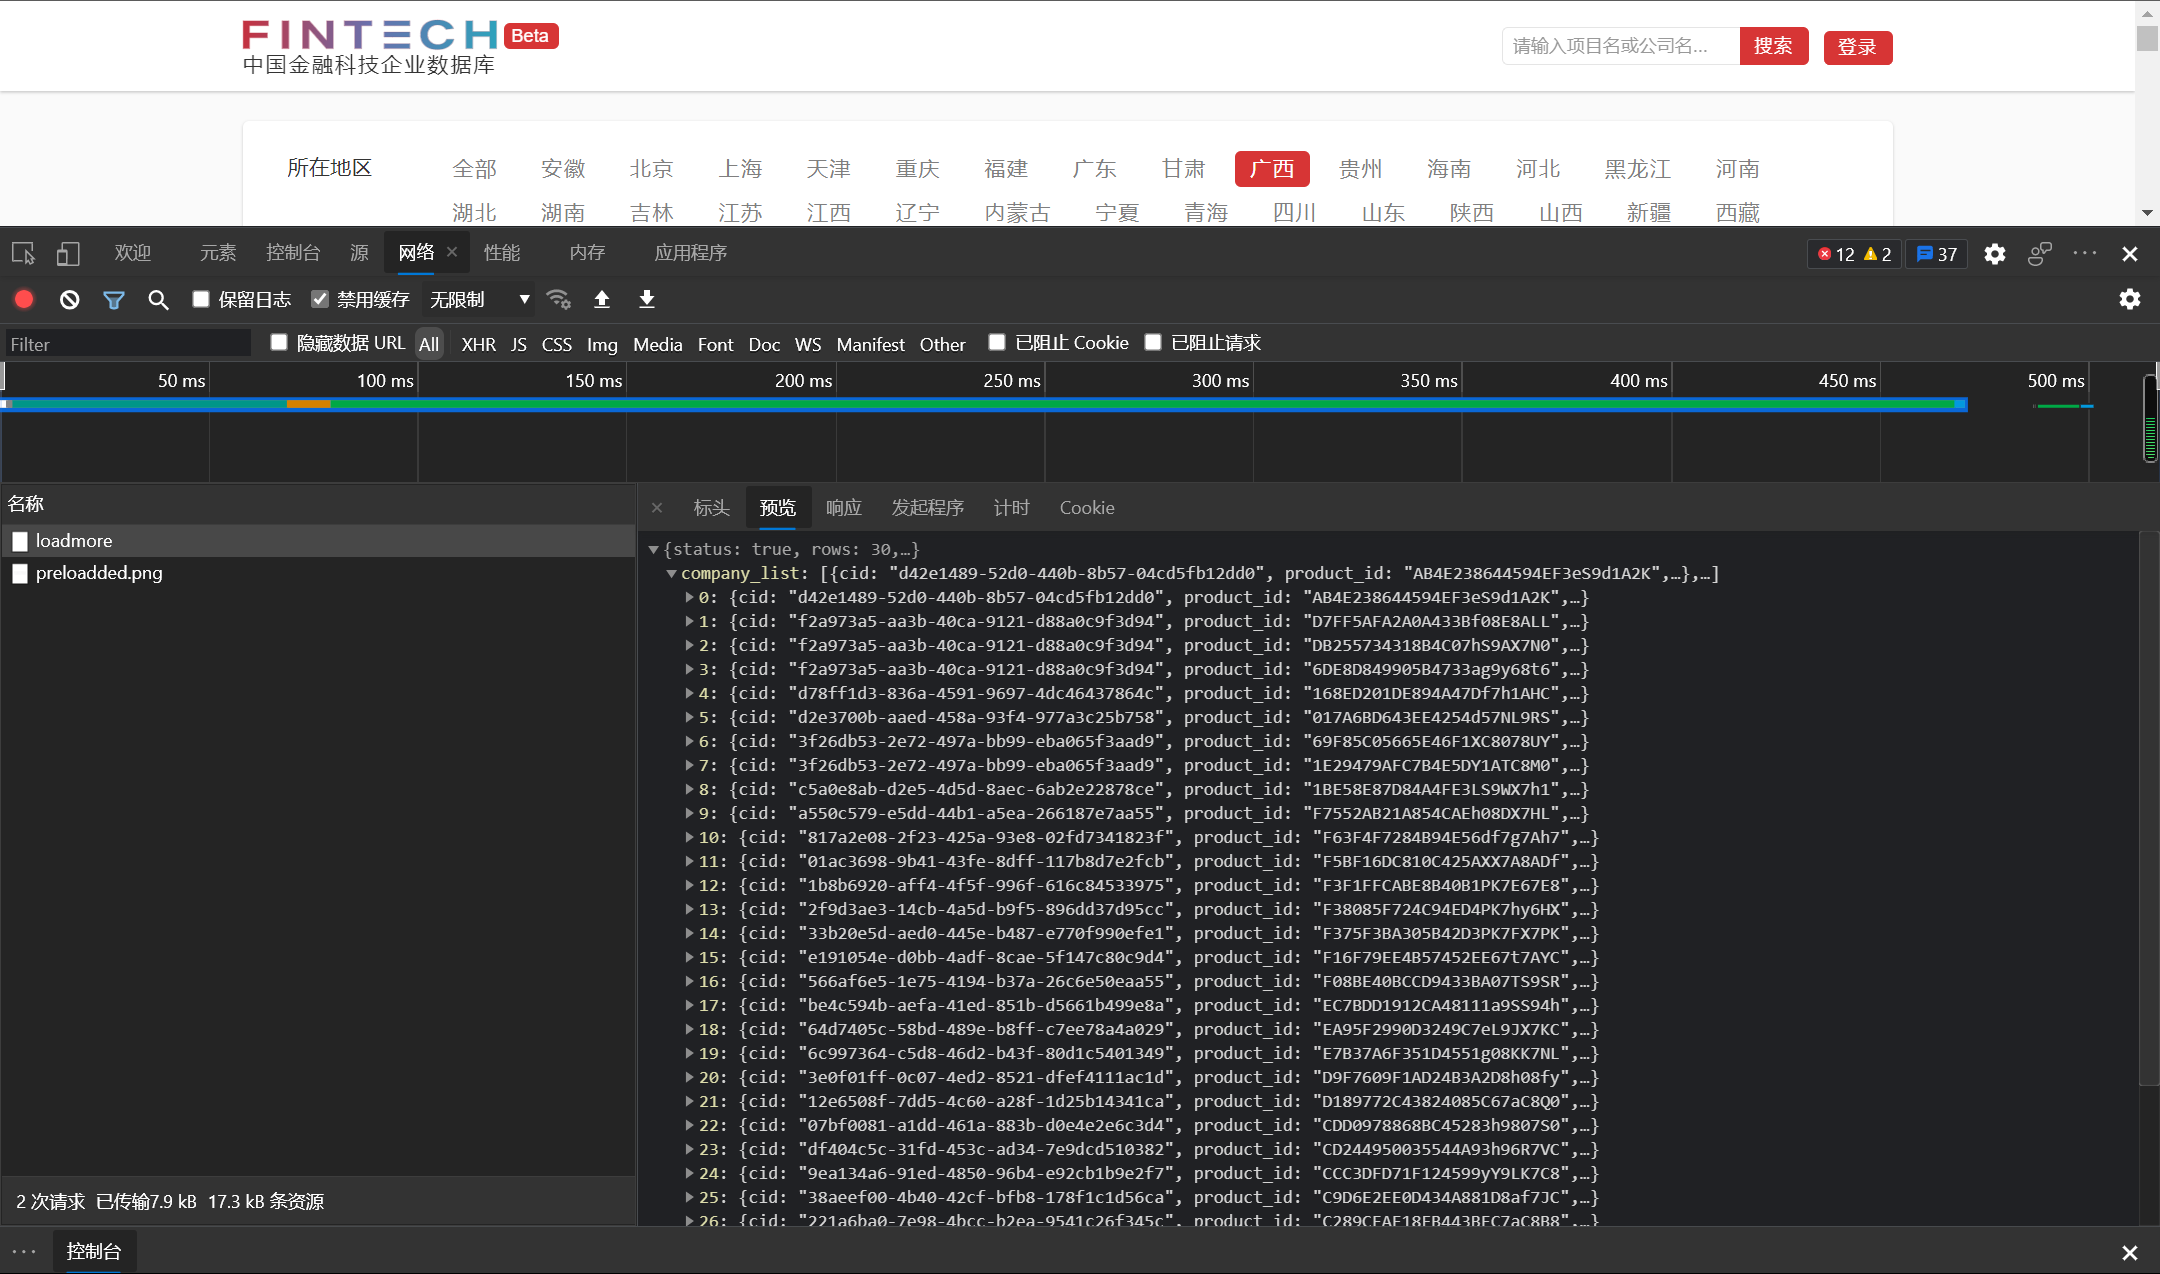
Task: Open the 响应 response tab
Action: (843, 508)
